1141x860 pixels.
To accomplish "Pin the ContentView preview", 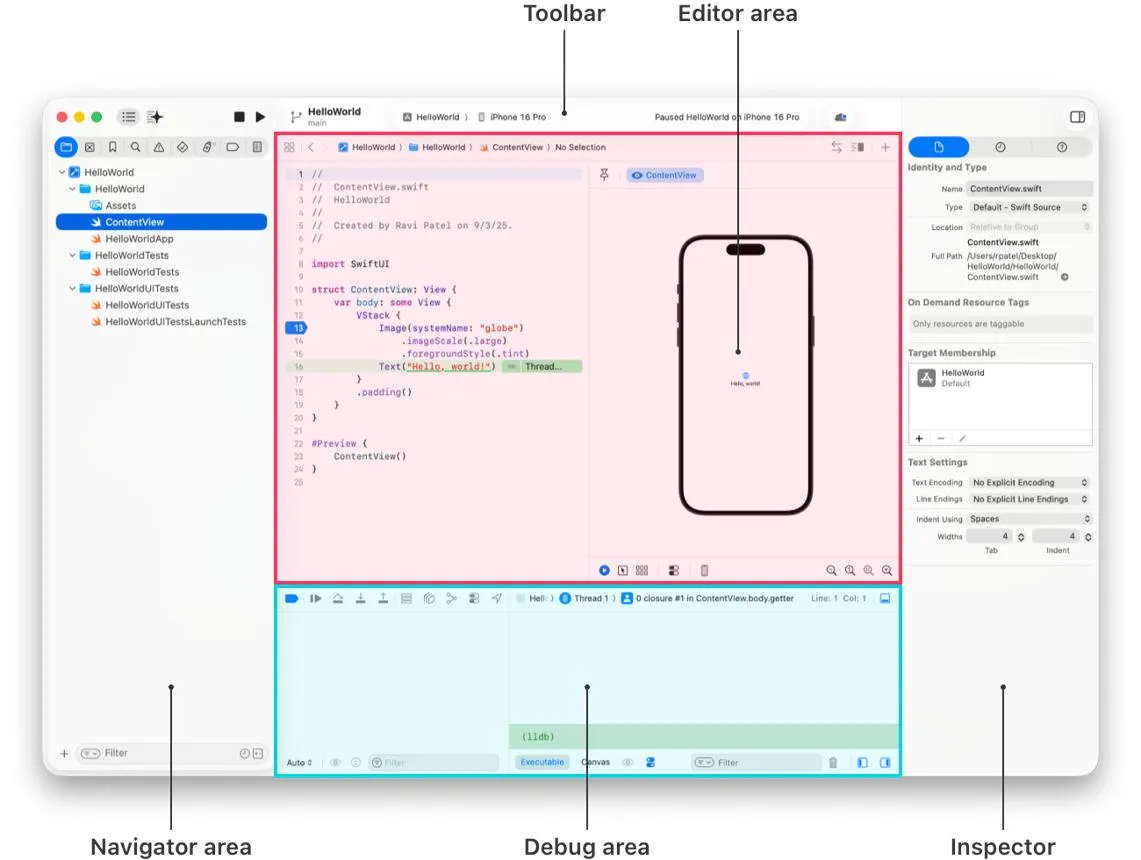I will tap(604, 175).
